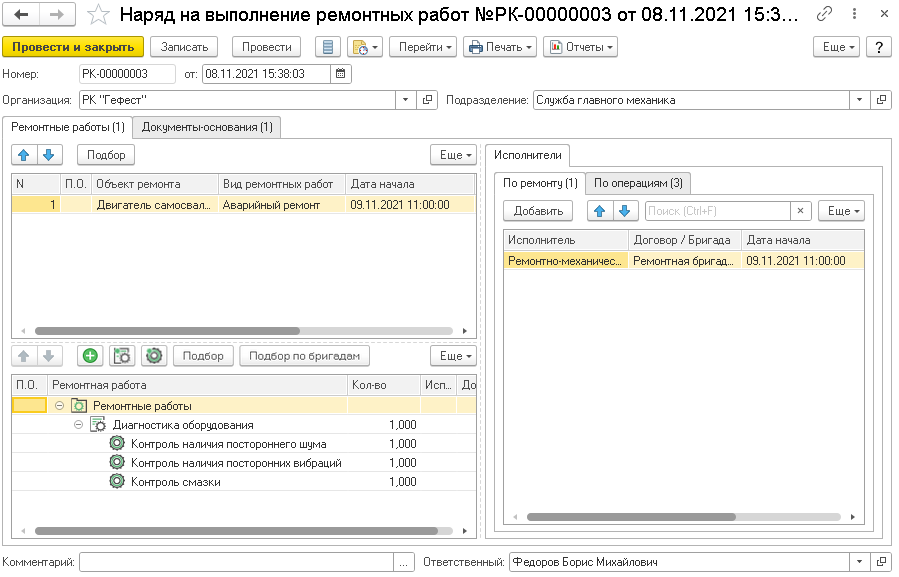Click the folder-with-gear group icon button
This screenshot has height=577, width=899.
[122, 356]
